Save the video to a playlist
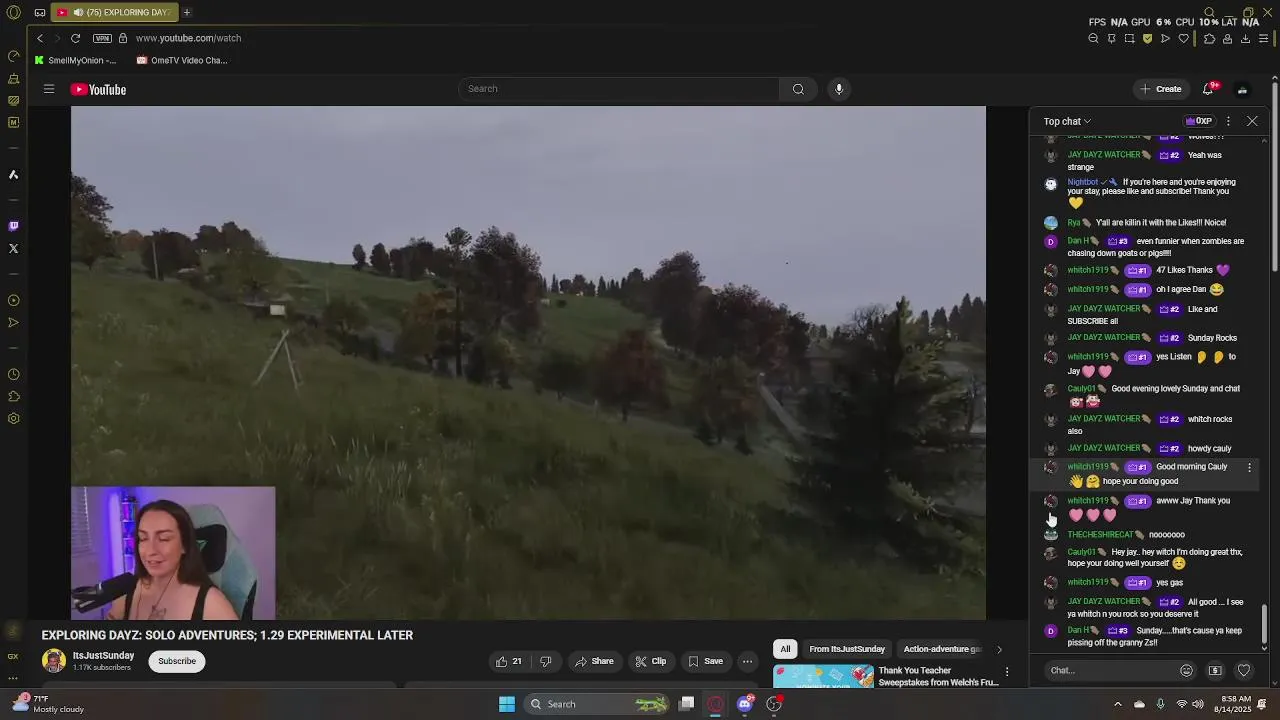 click(705, 661)
